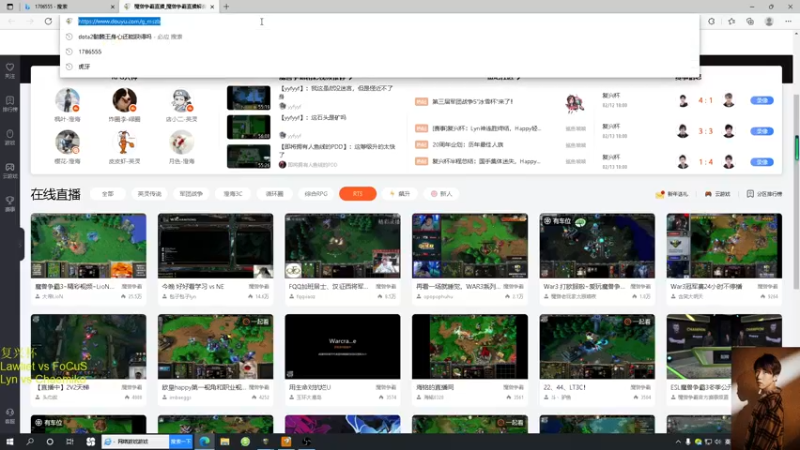Open the browser settings ellipsis menu
Screen dimensions: 800x450
[x=788, y=21]
